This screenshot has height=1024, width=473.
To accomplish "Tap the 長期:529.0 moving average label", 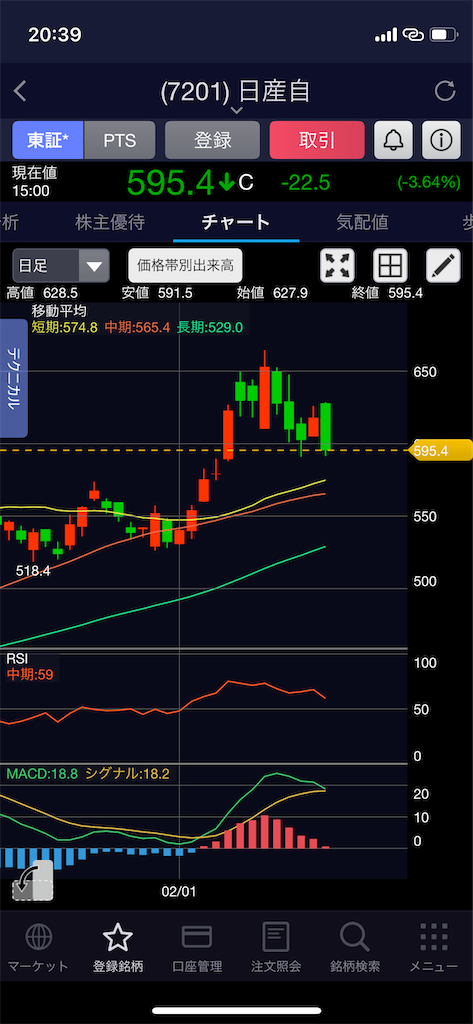I will 210,327.
